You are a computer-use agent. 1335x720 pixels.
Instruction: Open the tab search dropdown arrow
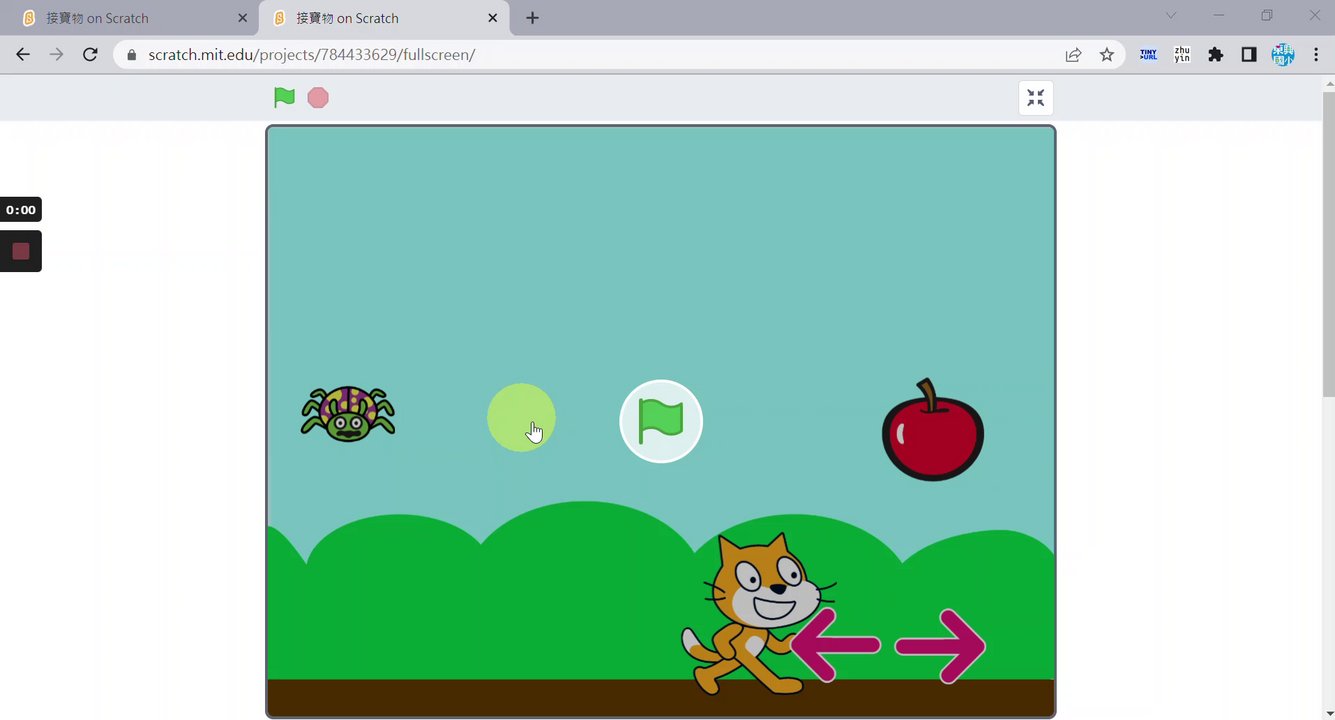1171,16
